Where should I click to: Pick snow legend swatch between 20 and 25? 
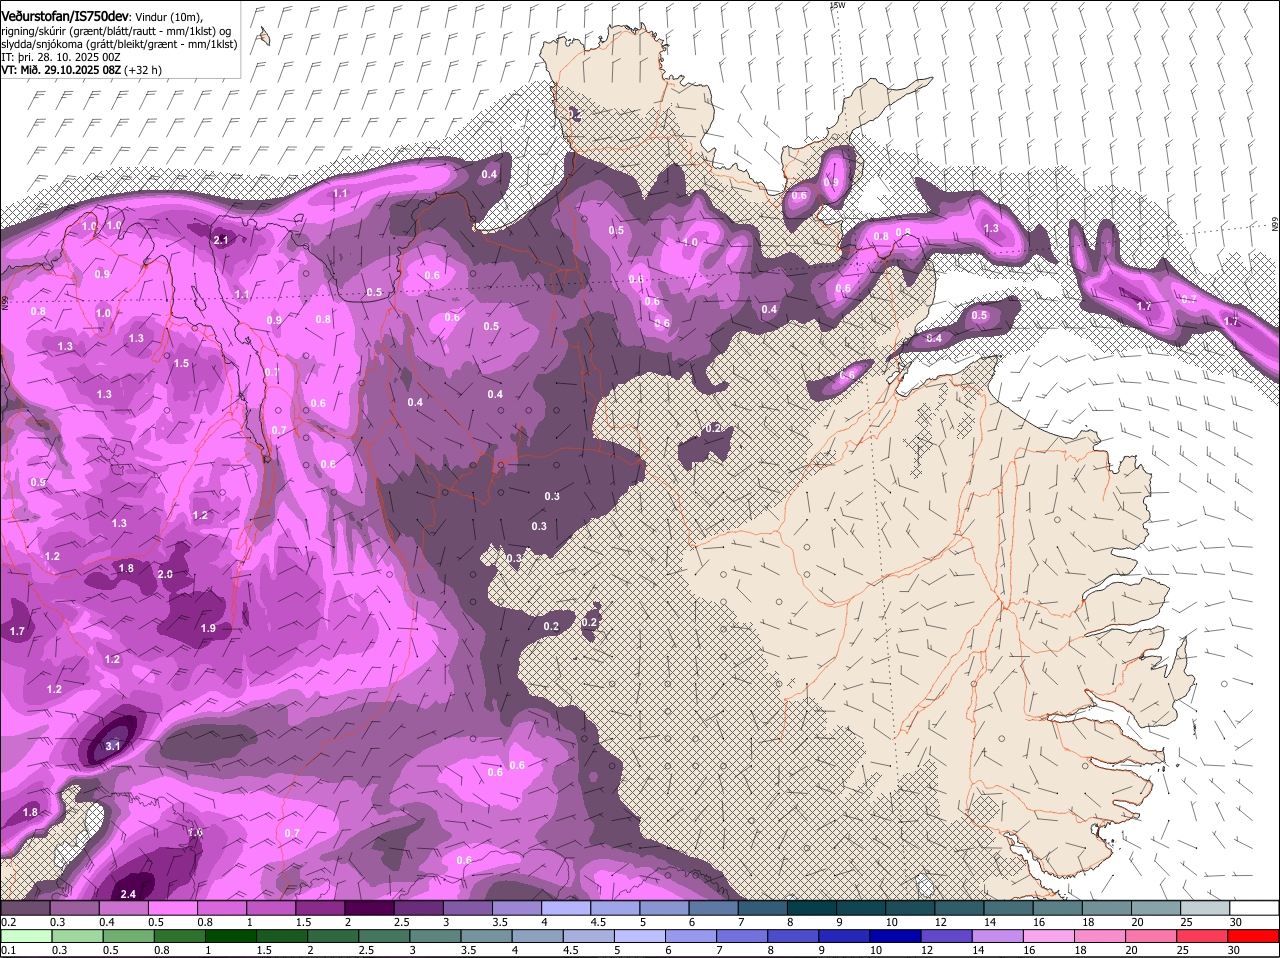tap(1156, 908)
